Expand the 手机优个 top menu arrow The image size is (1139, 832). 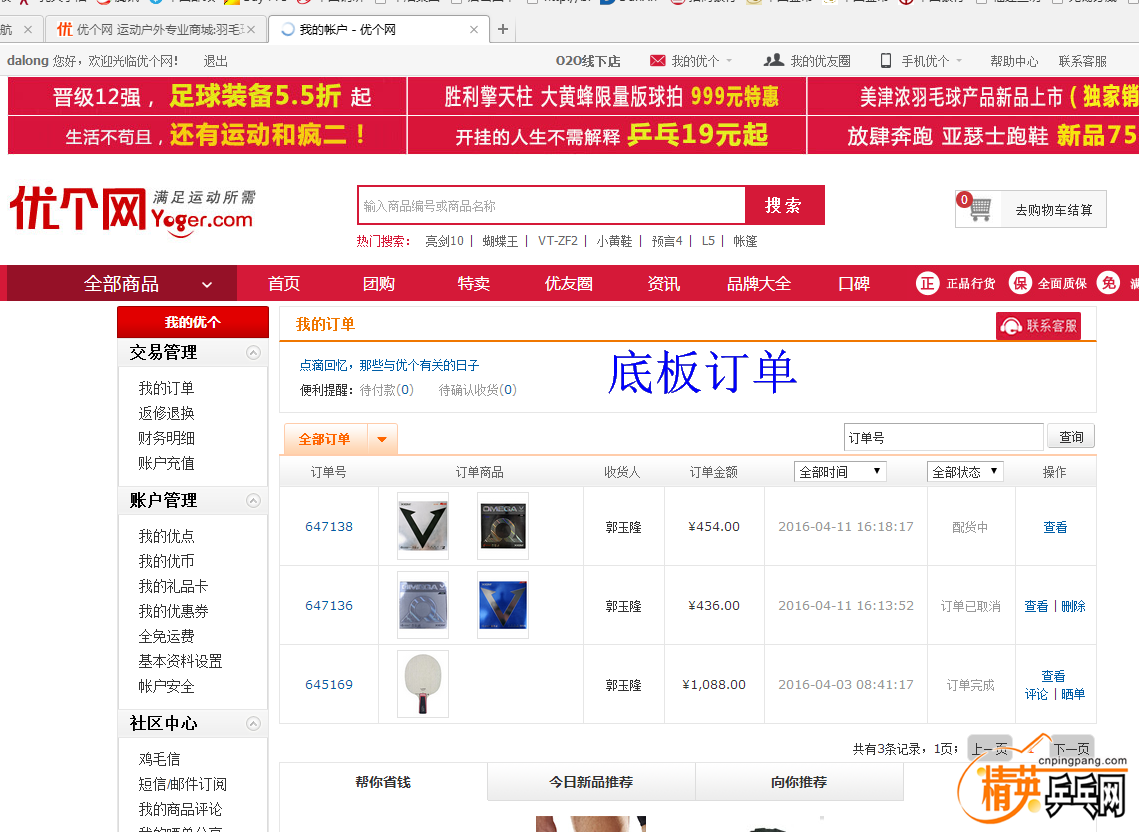tap(959, 61)
